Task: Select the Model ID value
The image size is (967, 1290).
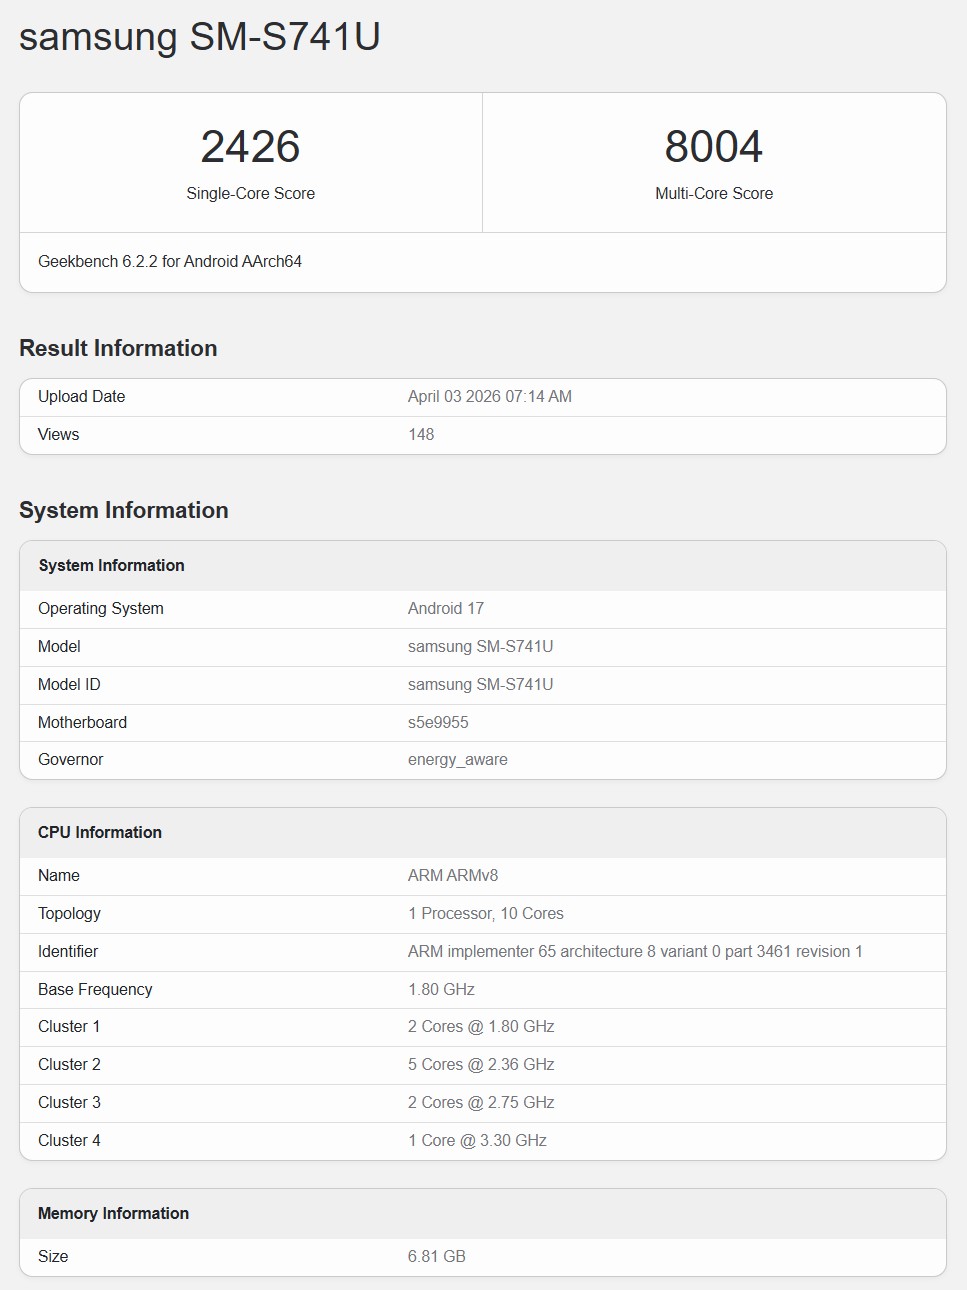Action: click(479, 684)
